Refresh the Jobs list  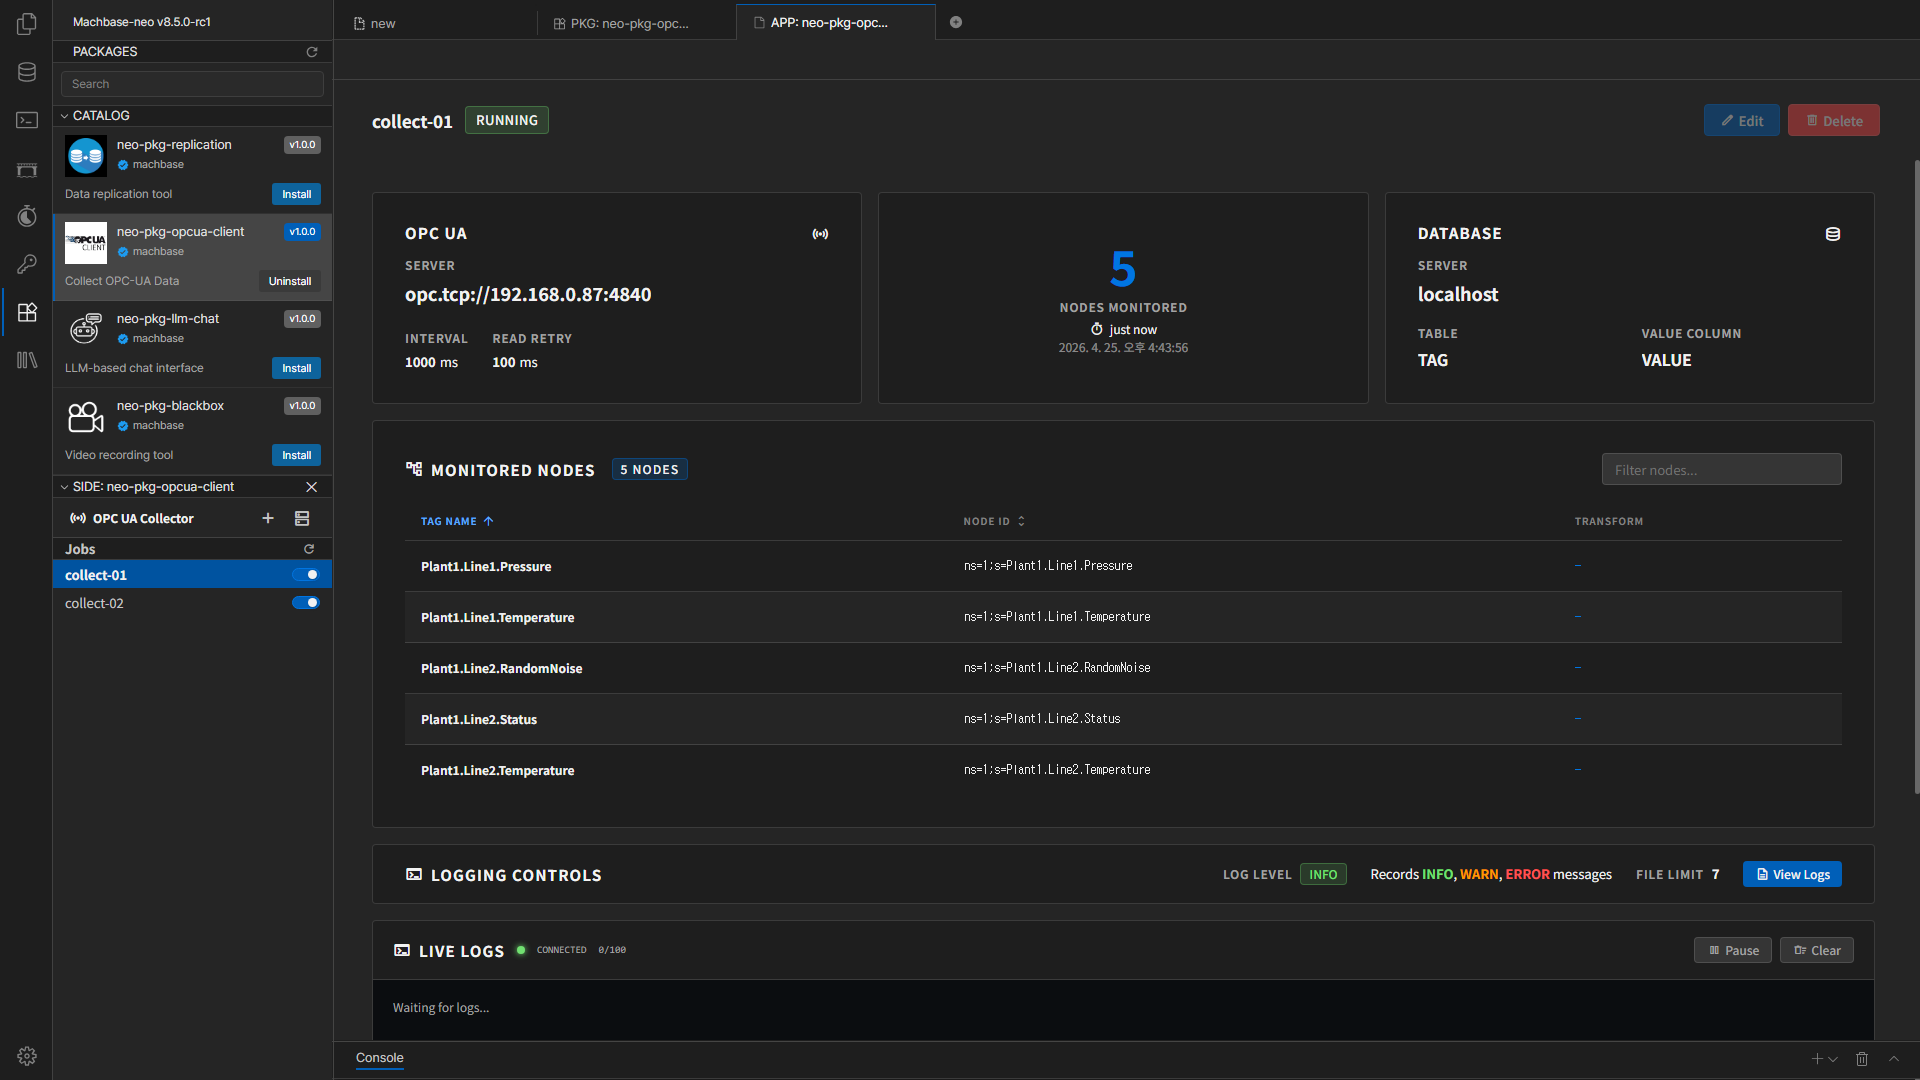309,549
